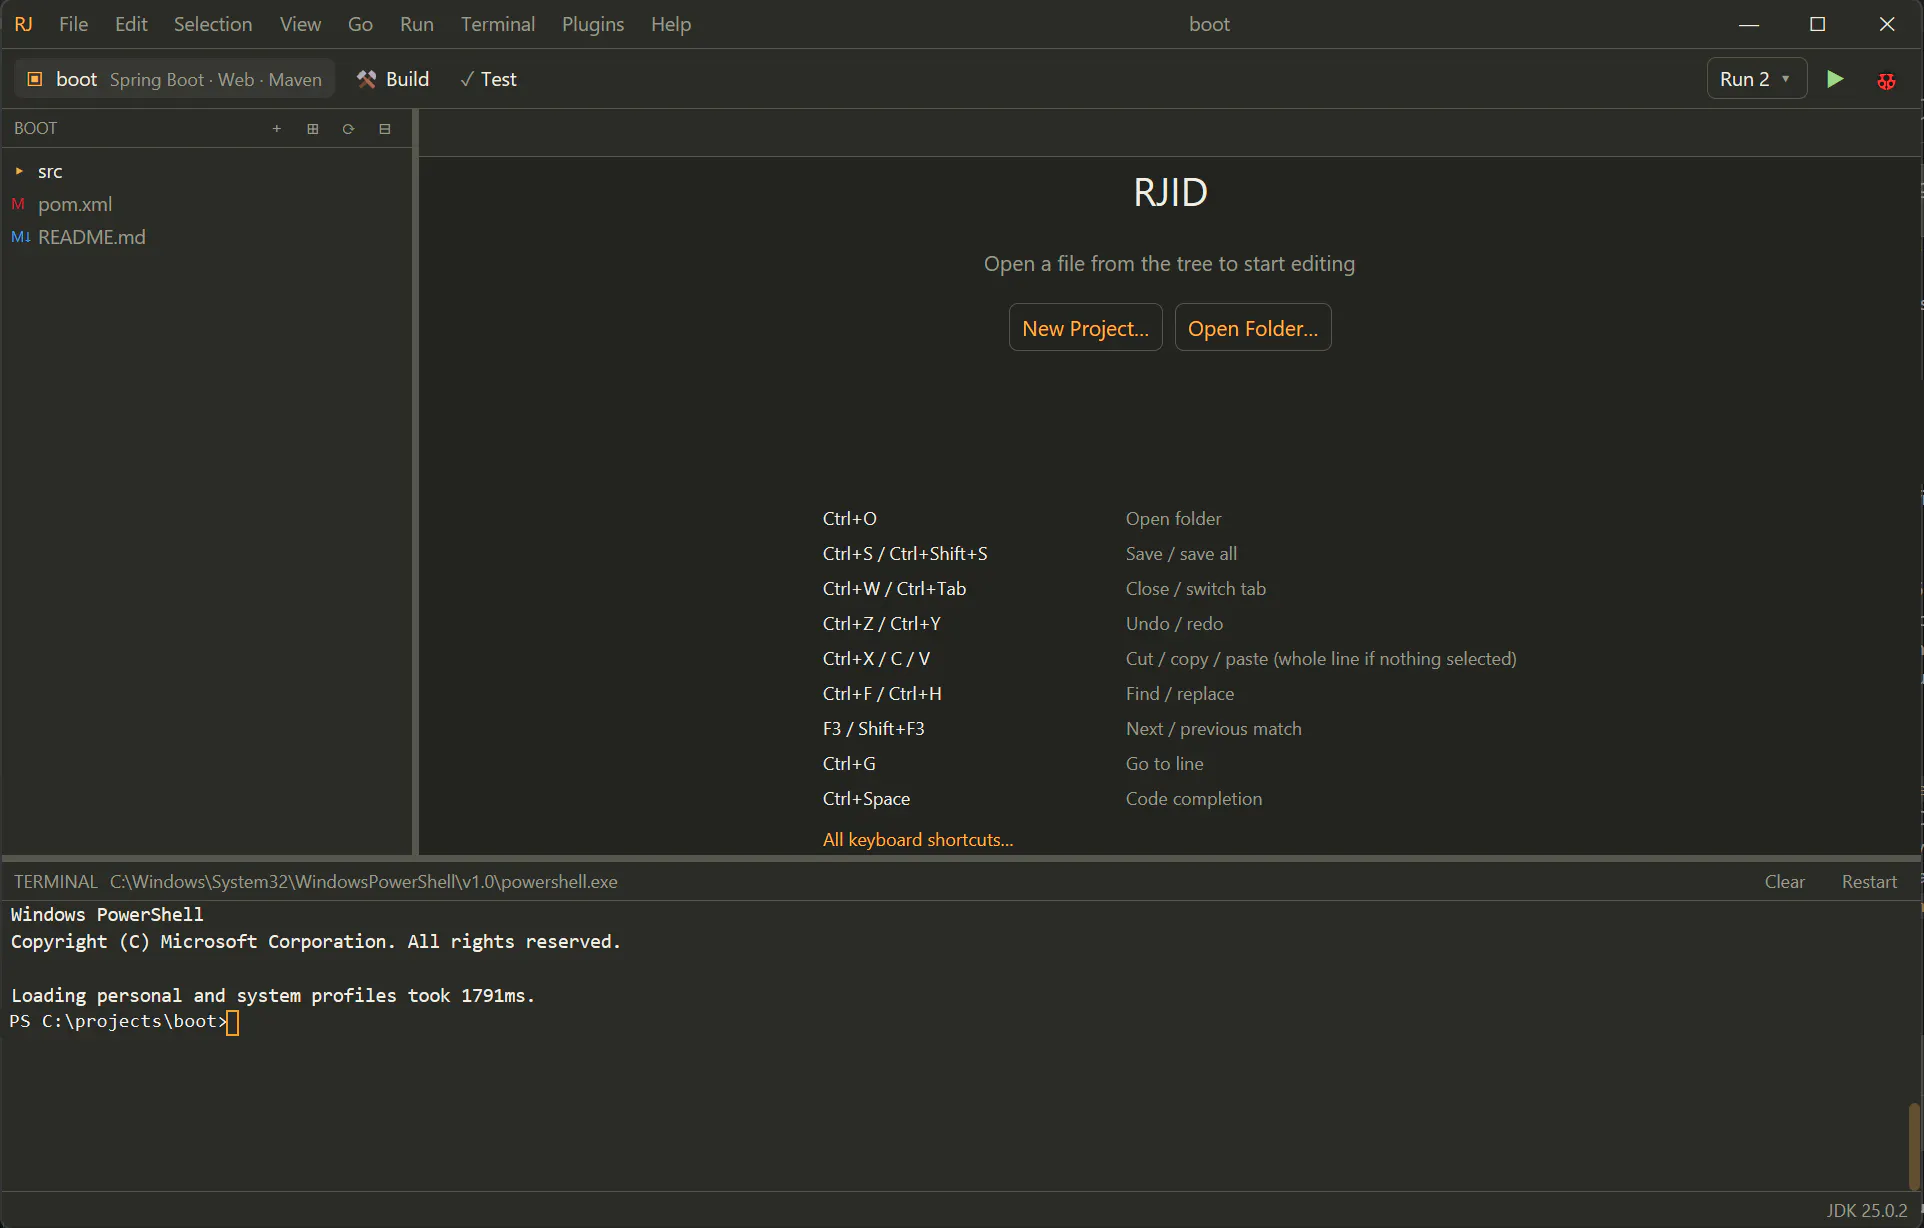Click the Ctrl+Space shortcut text
Viewport: 1924px width, 1228px height.
(x=866, y=798)
